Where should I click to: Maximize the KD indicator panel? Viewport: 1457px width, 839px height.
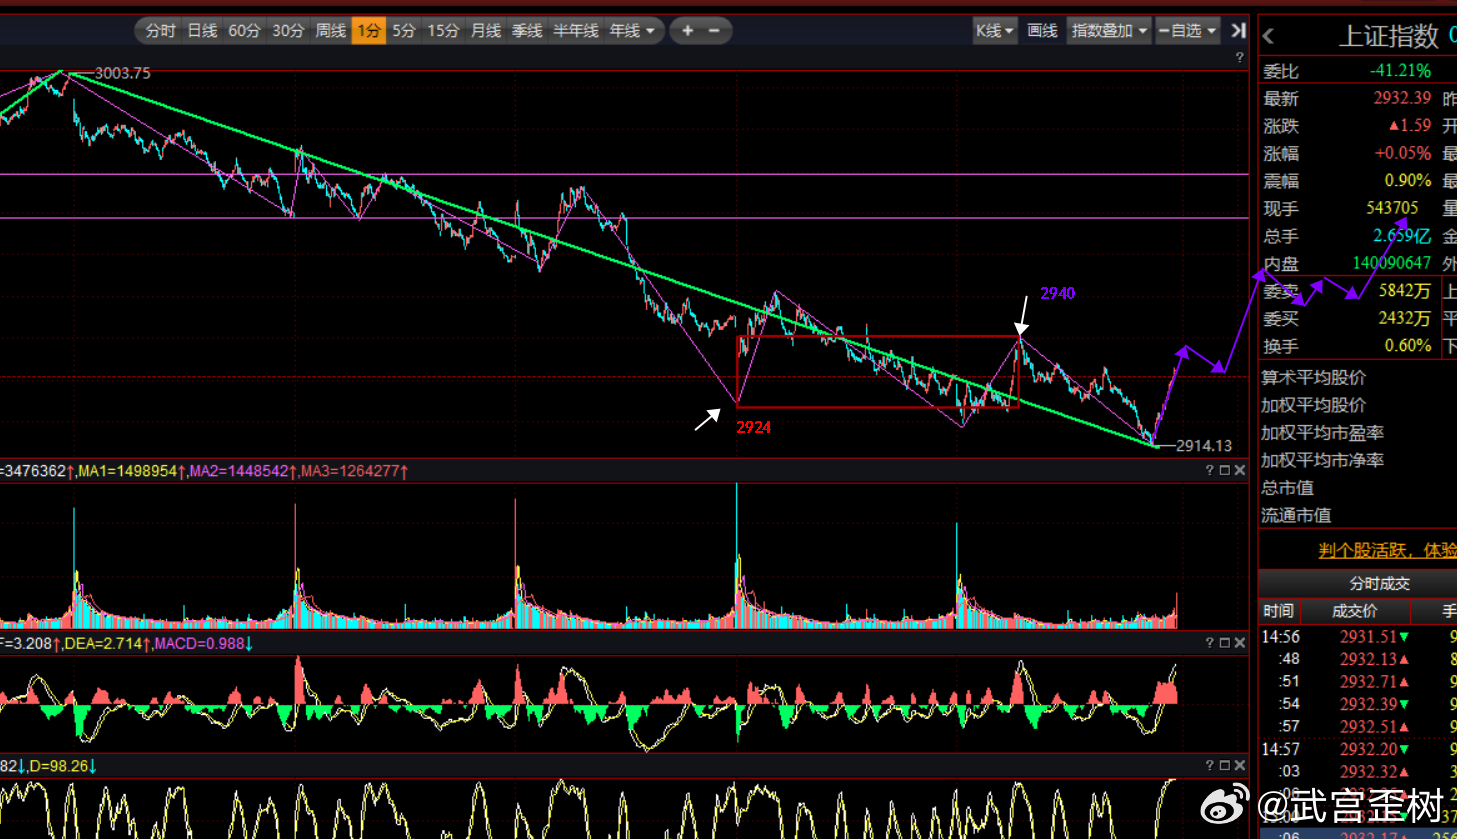tap(1224, 766)
